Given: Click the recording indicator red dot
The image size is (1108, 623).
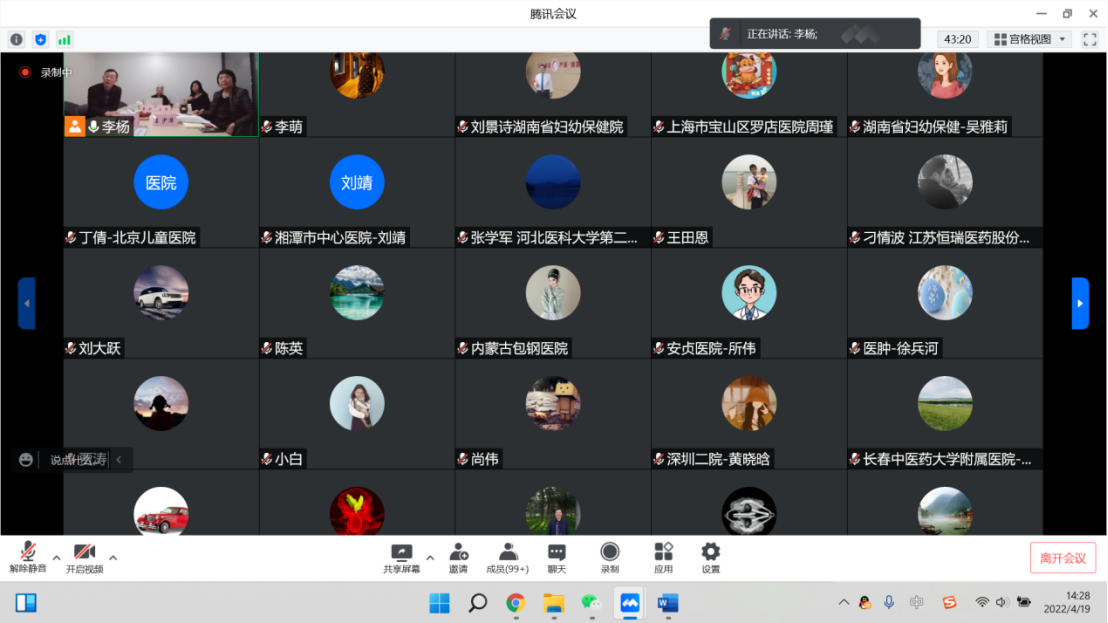Looking at the screenshot, I should pos(25,72).
